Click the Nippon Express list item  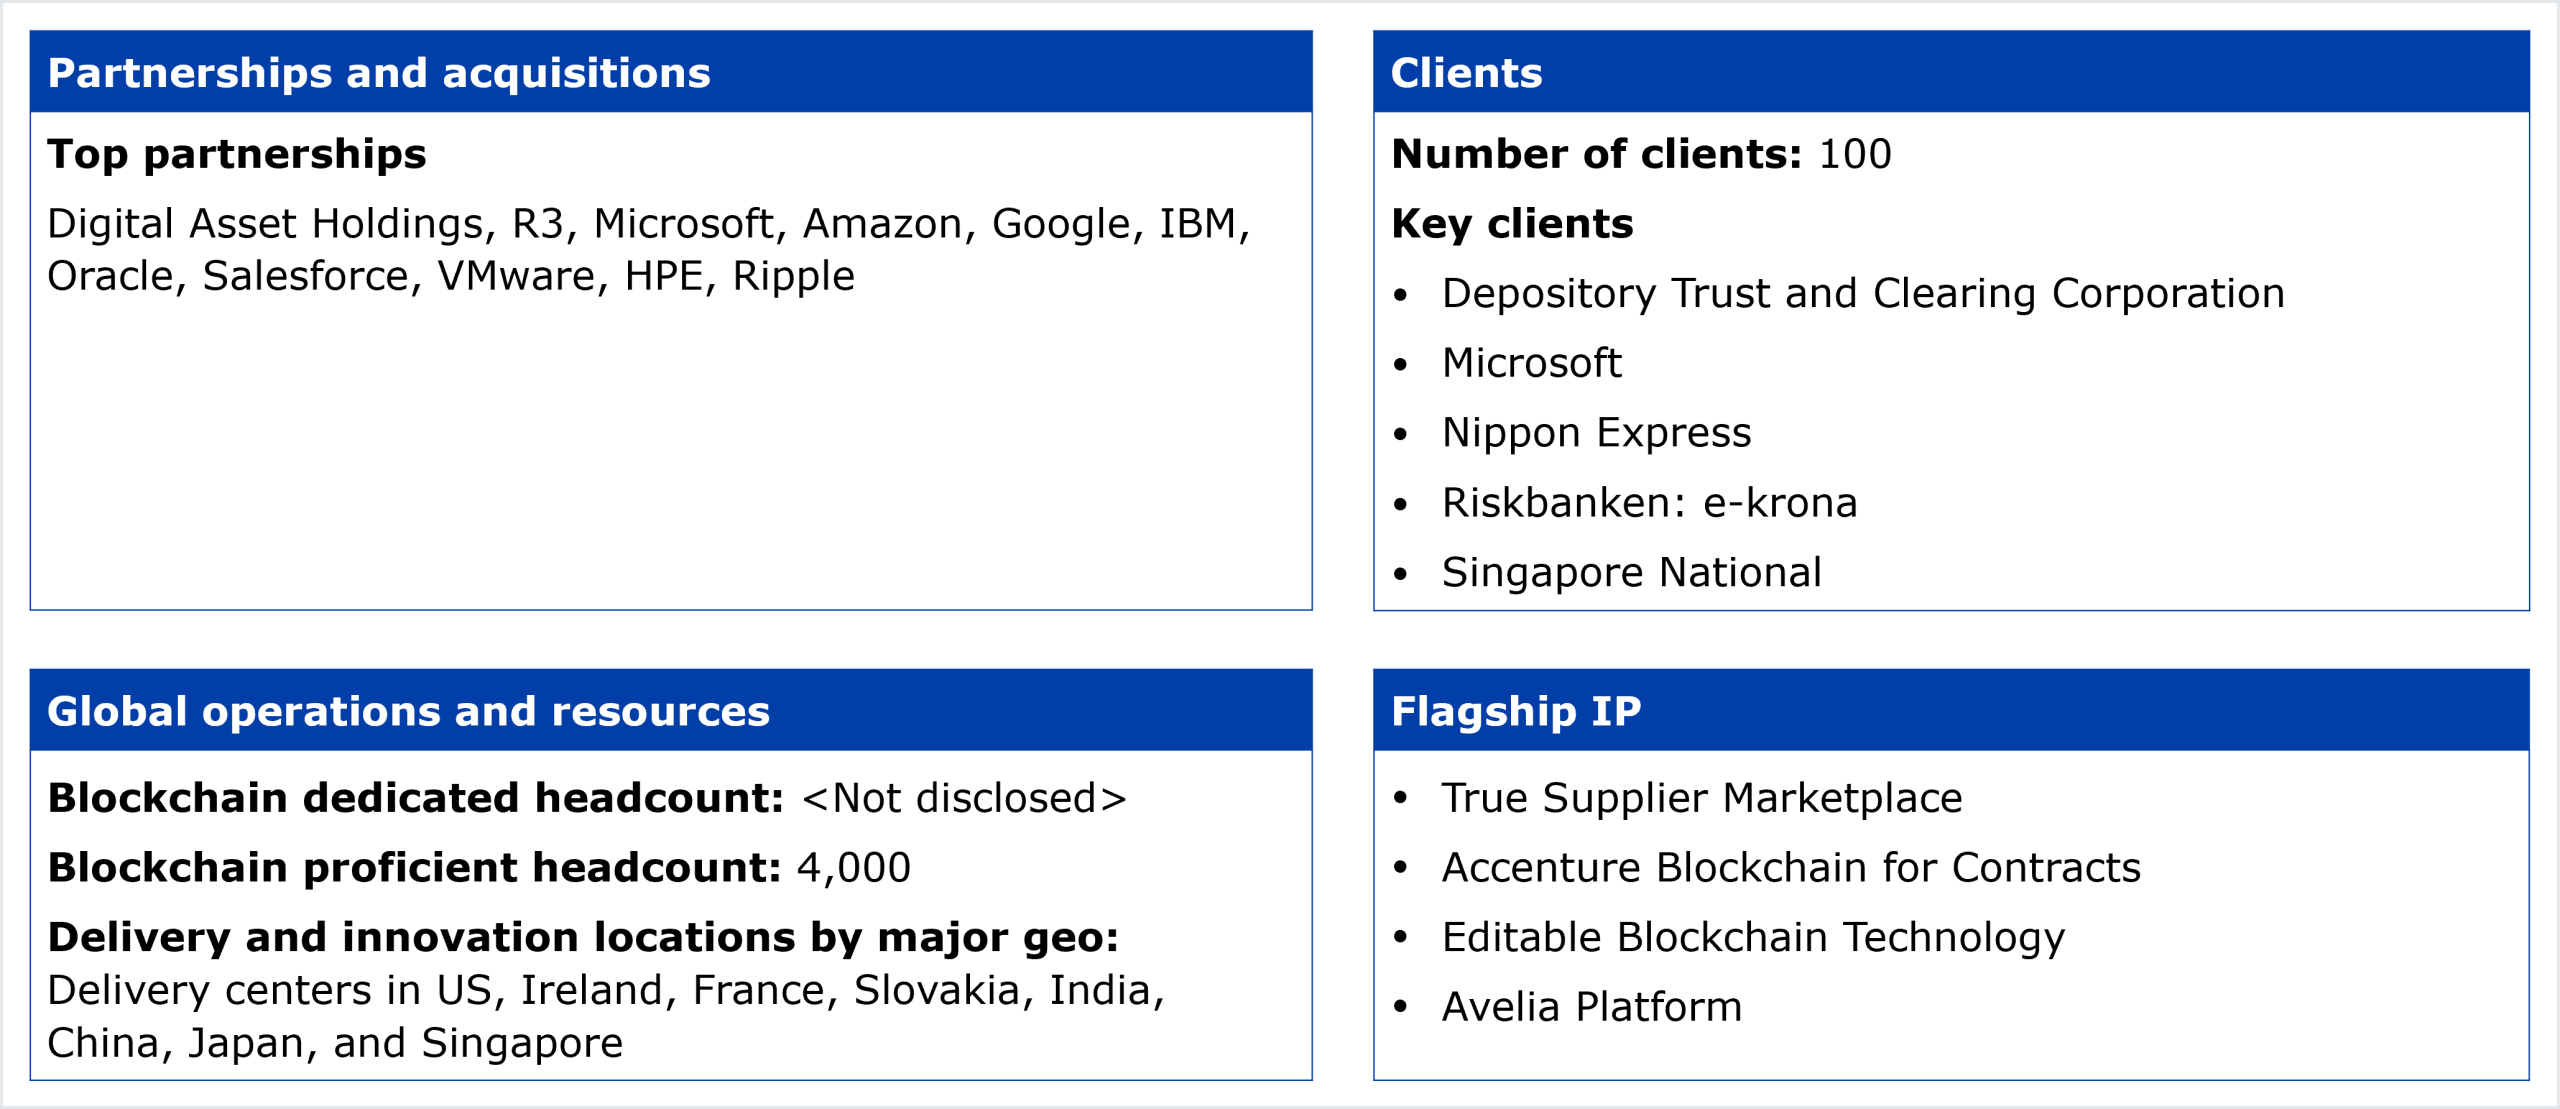click(1596, 433)
